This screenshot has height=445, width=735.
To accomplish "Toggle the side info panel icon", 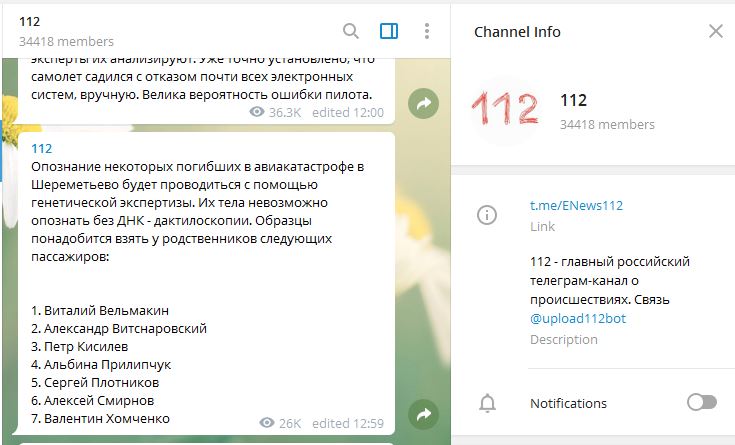I will coord(389,31).
